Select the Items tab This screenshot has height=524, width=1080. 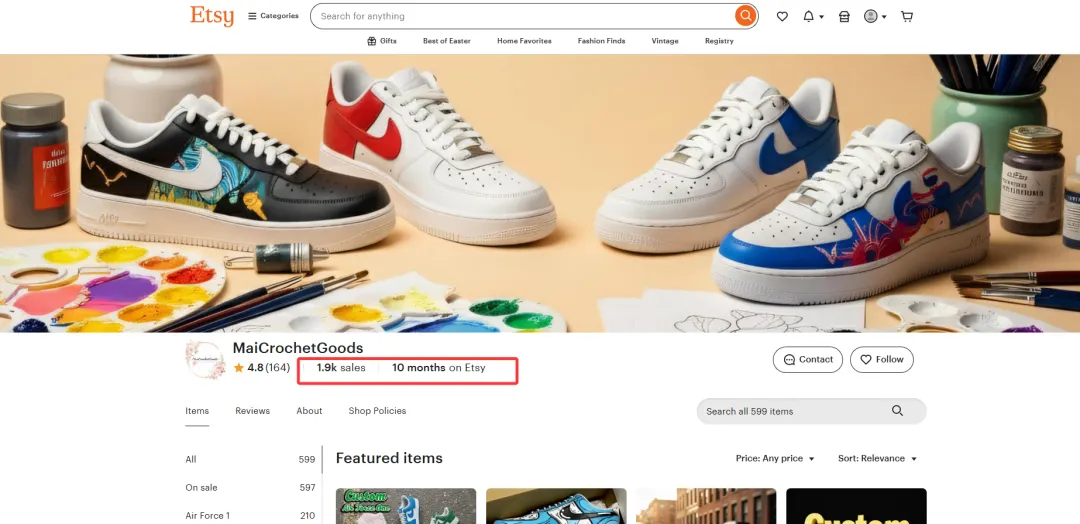click(197, 411)
